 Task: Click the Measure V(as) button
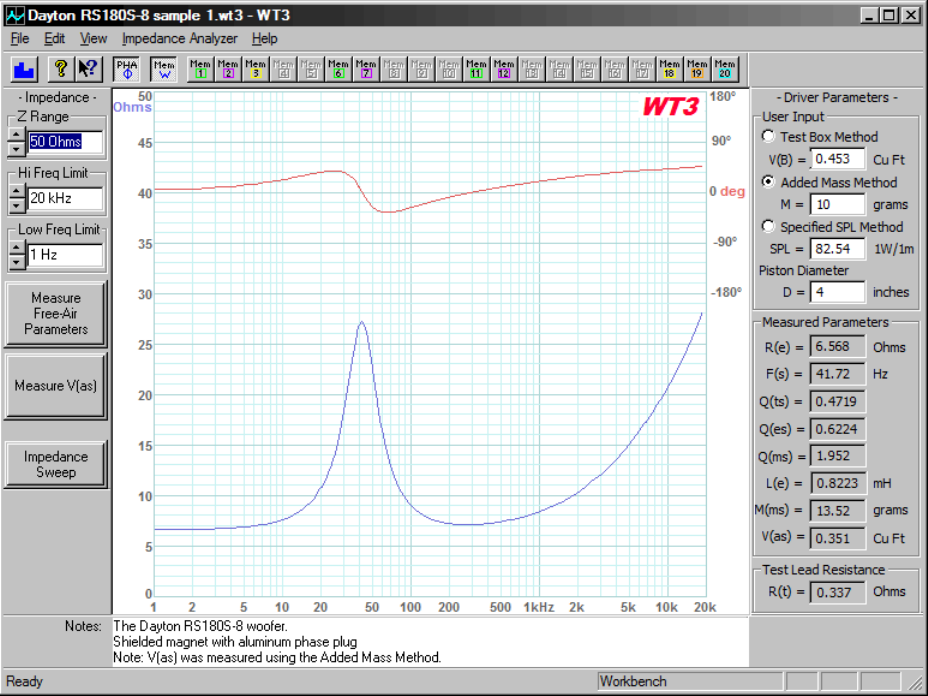point(56,386)
